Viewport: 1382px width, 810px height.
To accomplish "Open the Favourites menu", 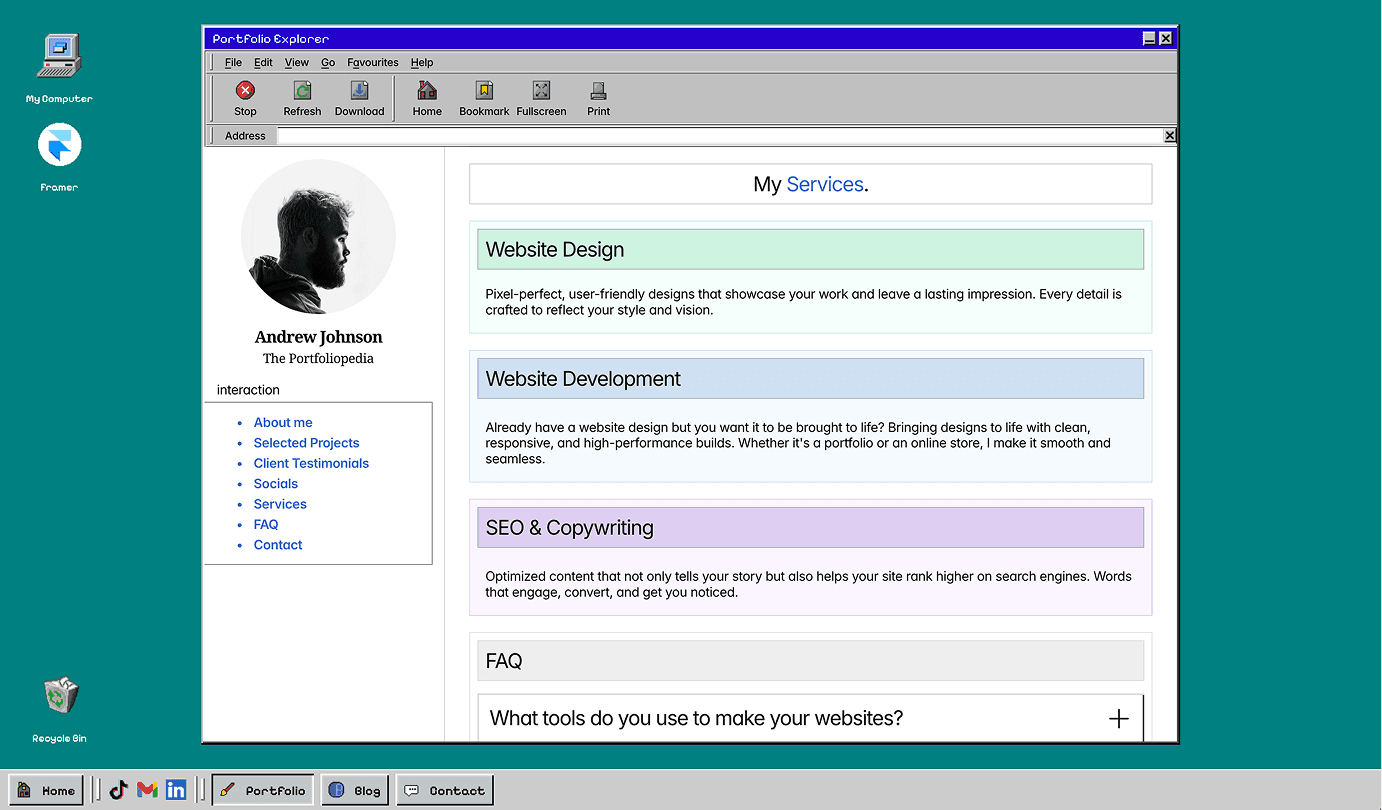I will pos(373,62).
